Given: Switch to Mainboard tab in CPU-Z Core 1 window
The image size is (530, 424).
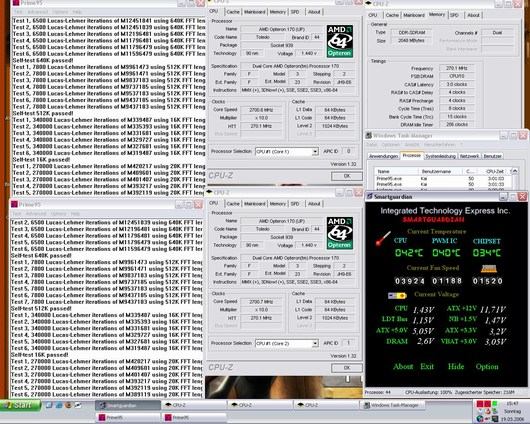Looking at the screenshot, I should [x=255, y=12].
